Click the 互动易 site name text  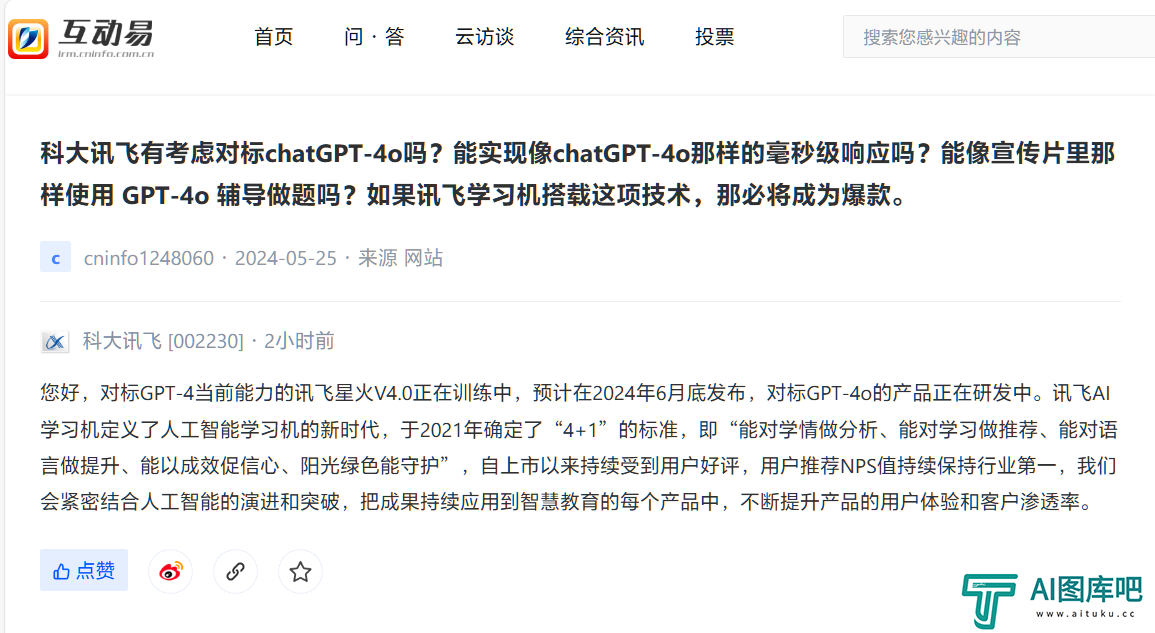click(106, 32)
